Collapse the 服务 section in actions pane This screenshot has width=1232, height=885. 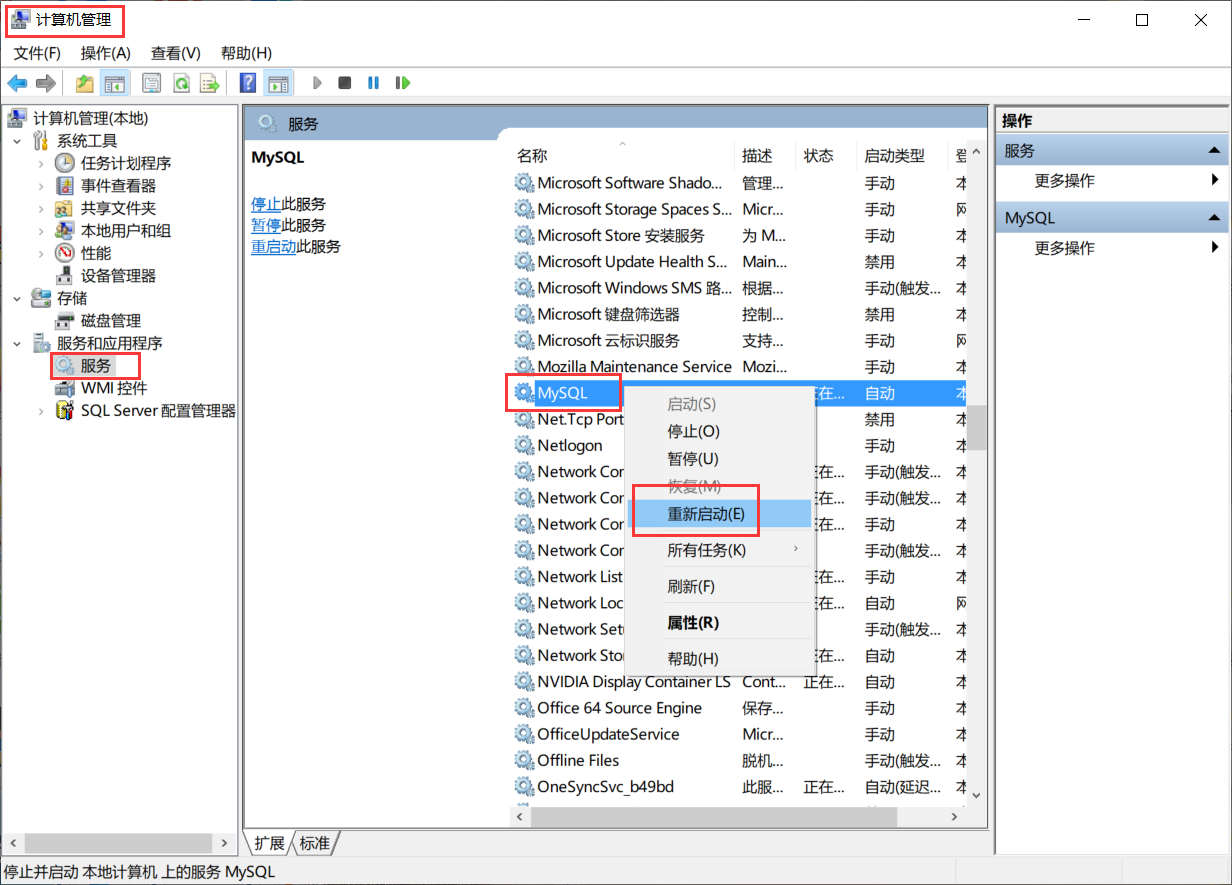[1214, 151]
